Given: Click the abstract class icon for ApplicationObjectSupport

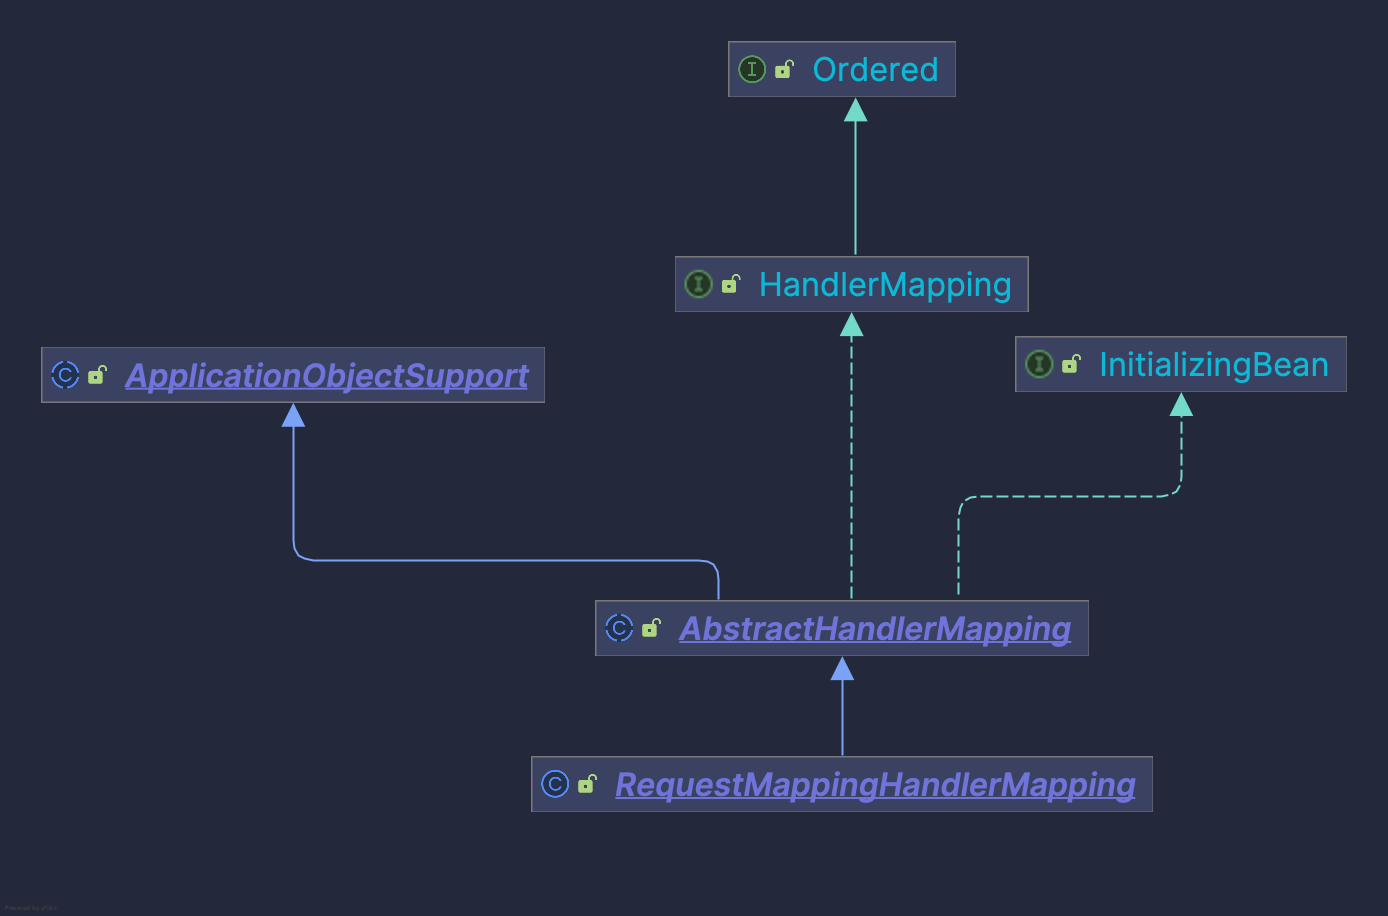Looking at the screenshot, I should pyautogui.click(x=65, y=375).
